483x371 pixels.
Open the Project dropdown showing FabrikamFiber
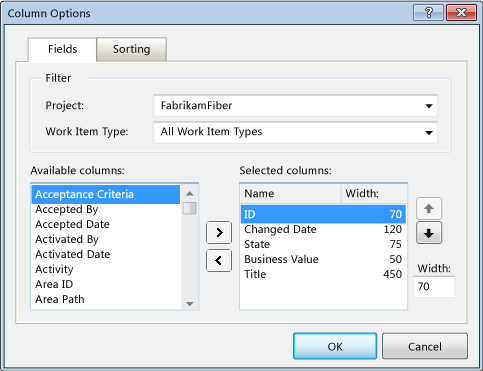click(295, 106)
